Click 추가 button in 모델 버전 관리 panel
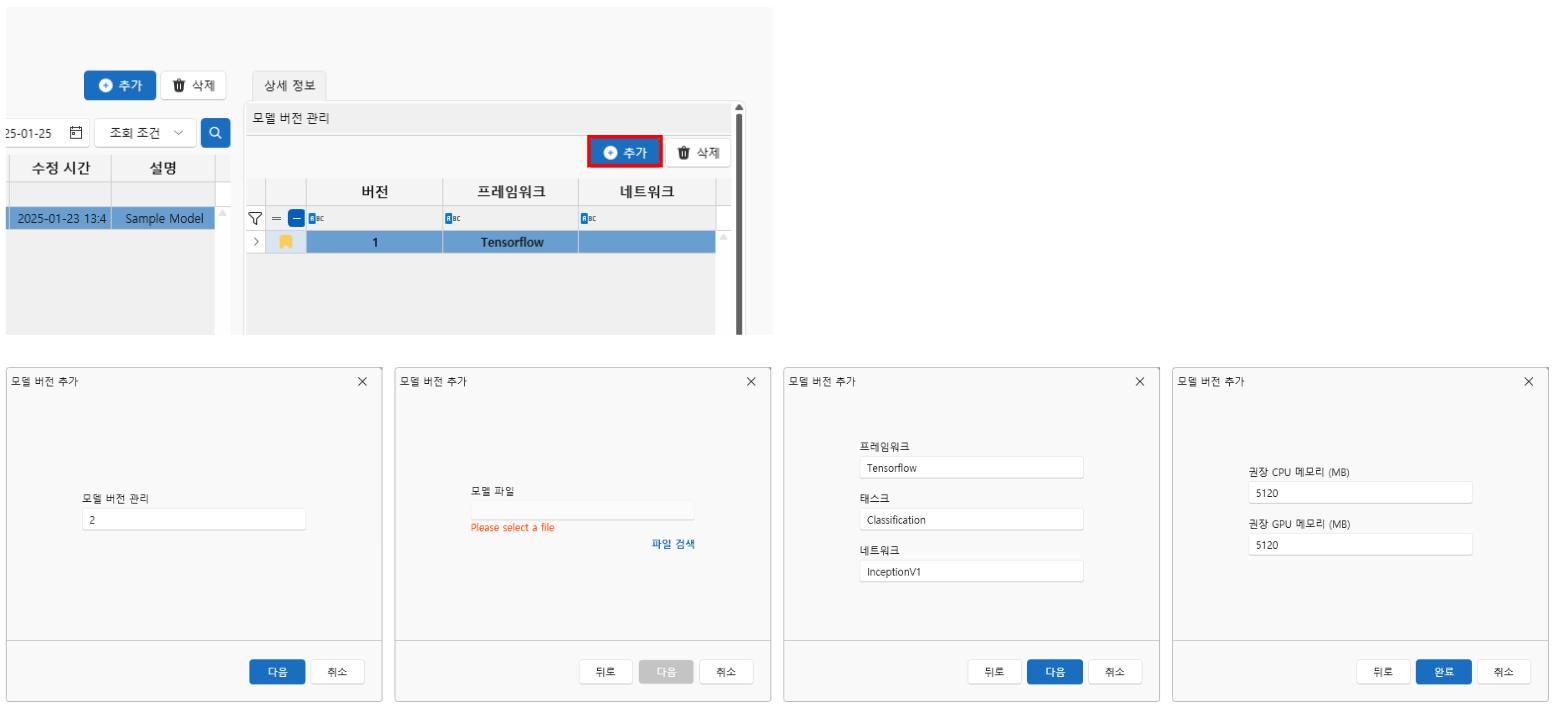Screen dimensions: 1563x714 tap(625, 152)
